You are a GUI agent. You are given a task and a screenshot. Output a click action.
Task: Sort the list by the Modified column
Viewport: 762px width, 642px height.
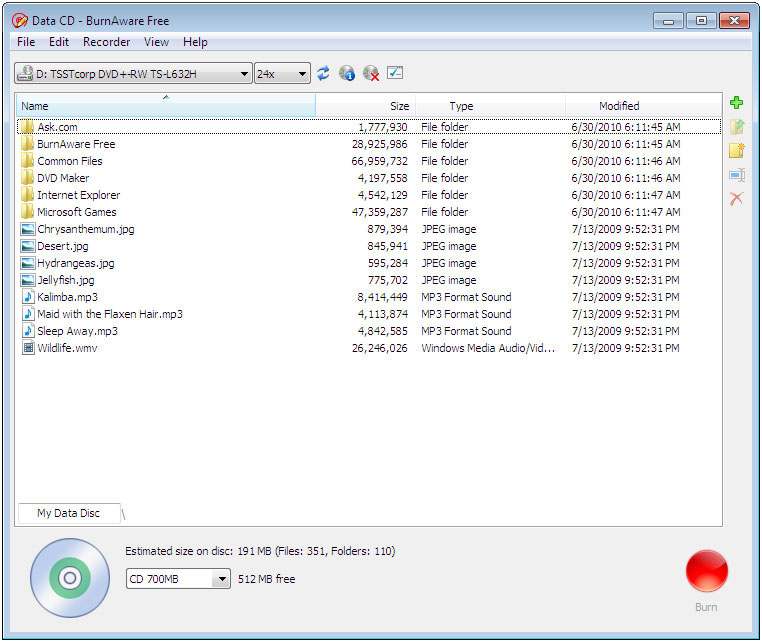[619, 106]
